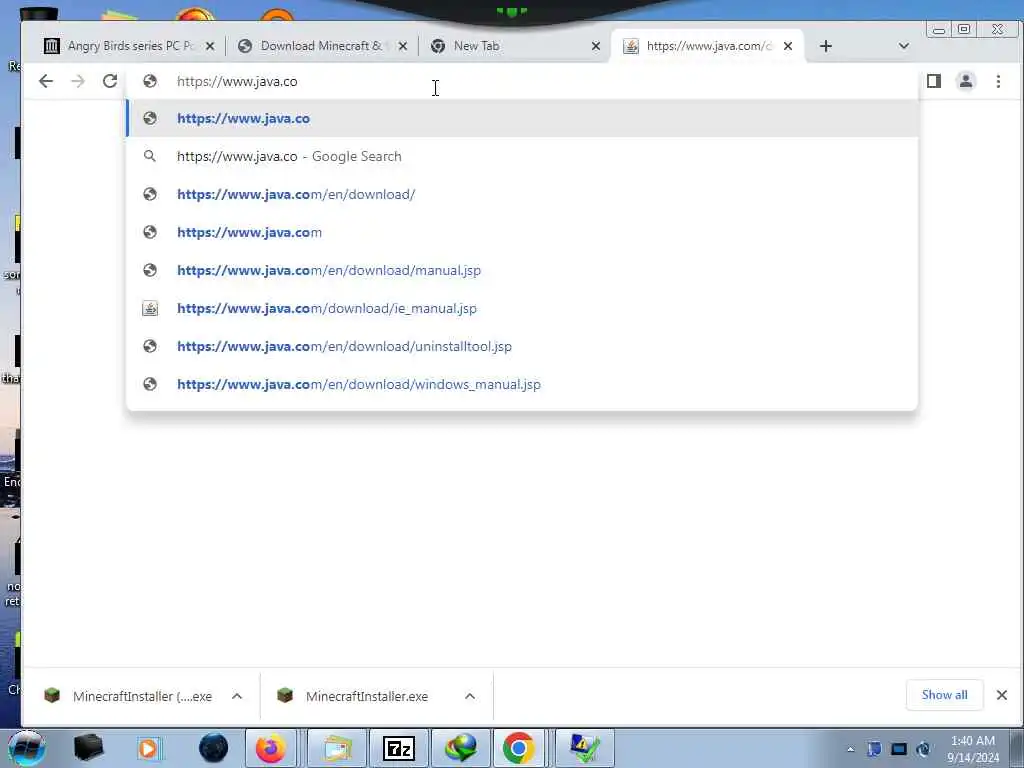Switch to the Angry Birds series tab

pos(124,46)
